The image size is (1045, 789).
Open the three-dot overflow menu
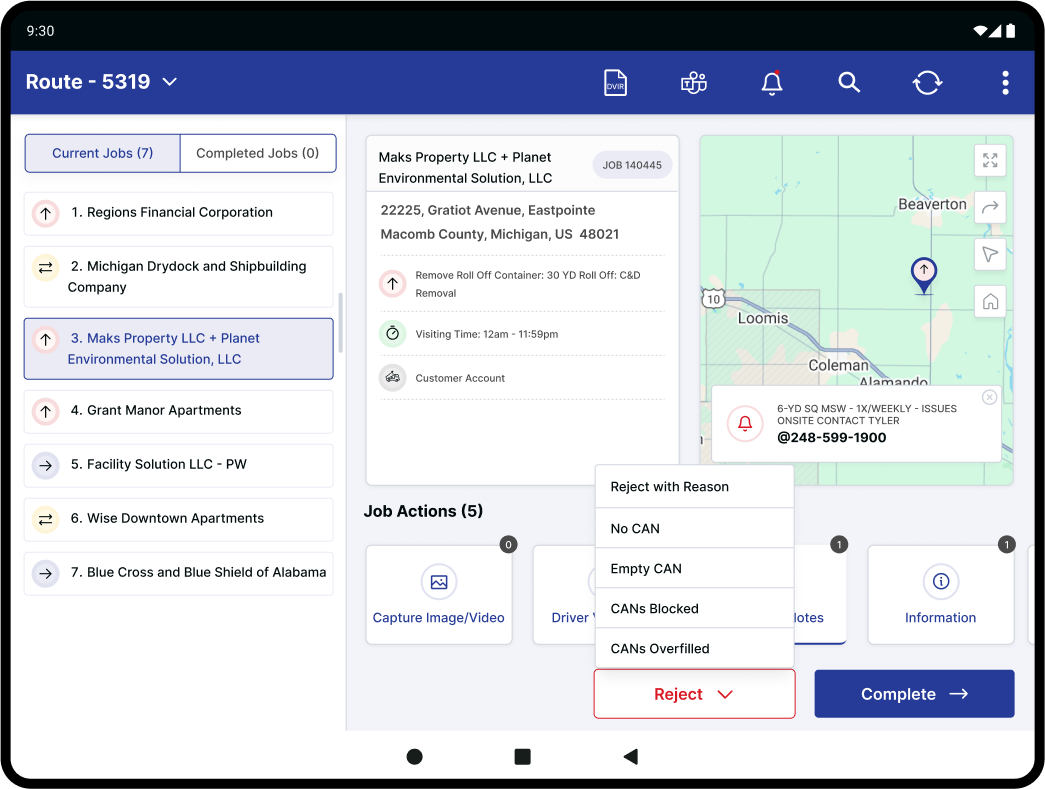(1005, 83)
